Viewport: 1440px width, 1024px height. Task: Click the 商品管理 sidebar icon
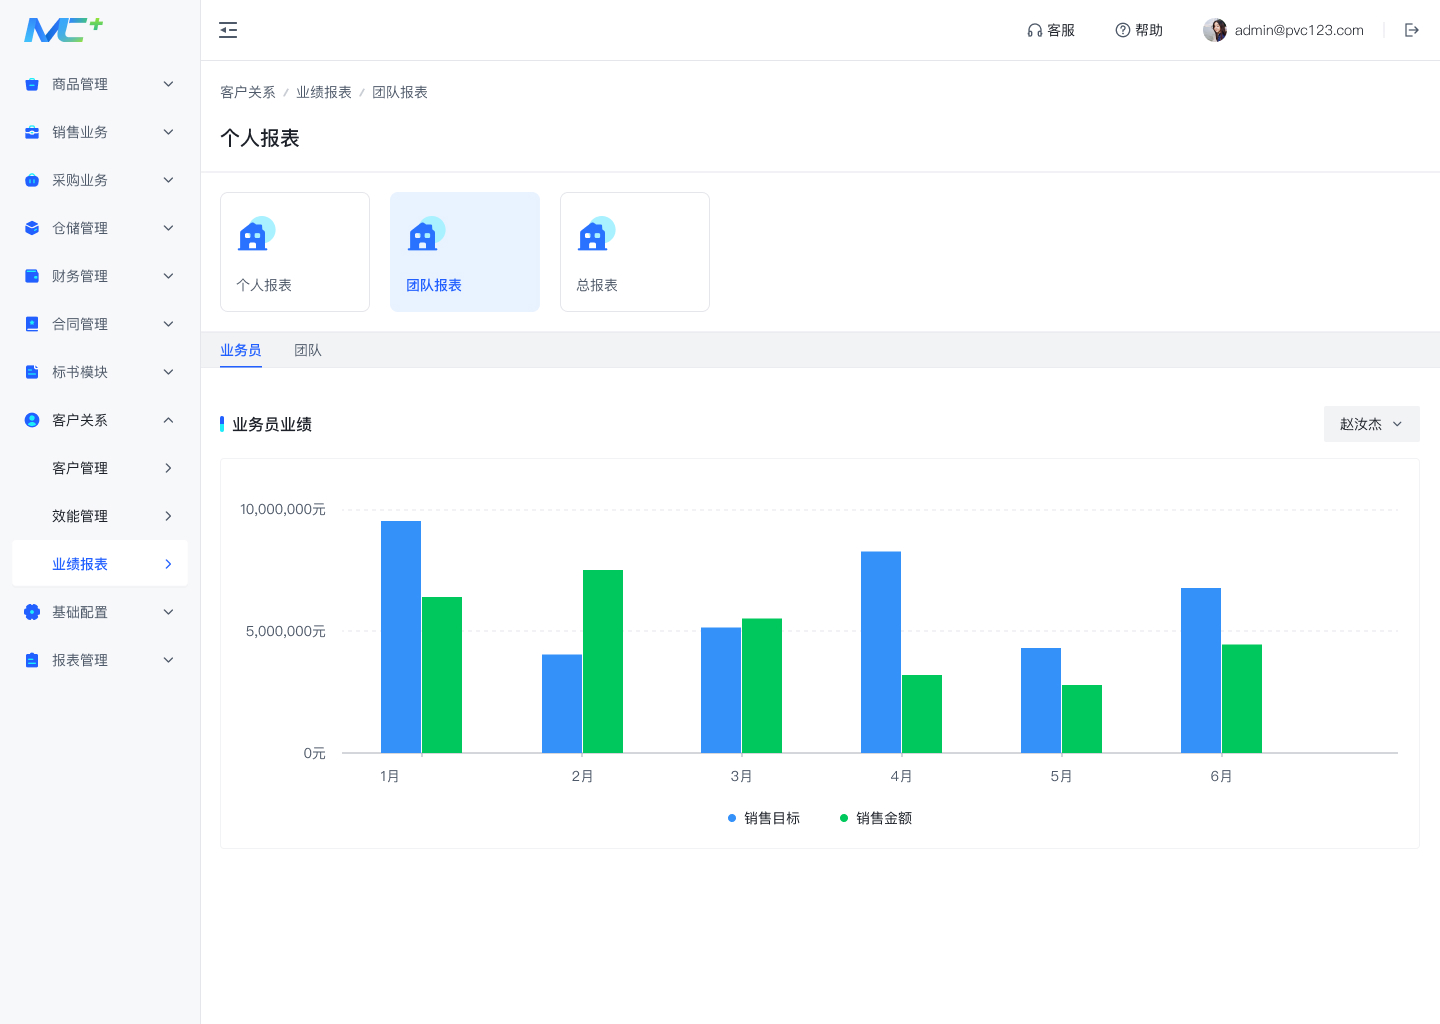32,84
